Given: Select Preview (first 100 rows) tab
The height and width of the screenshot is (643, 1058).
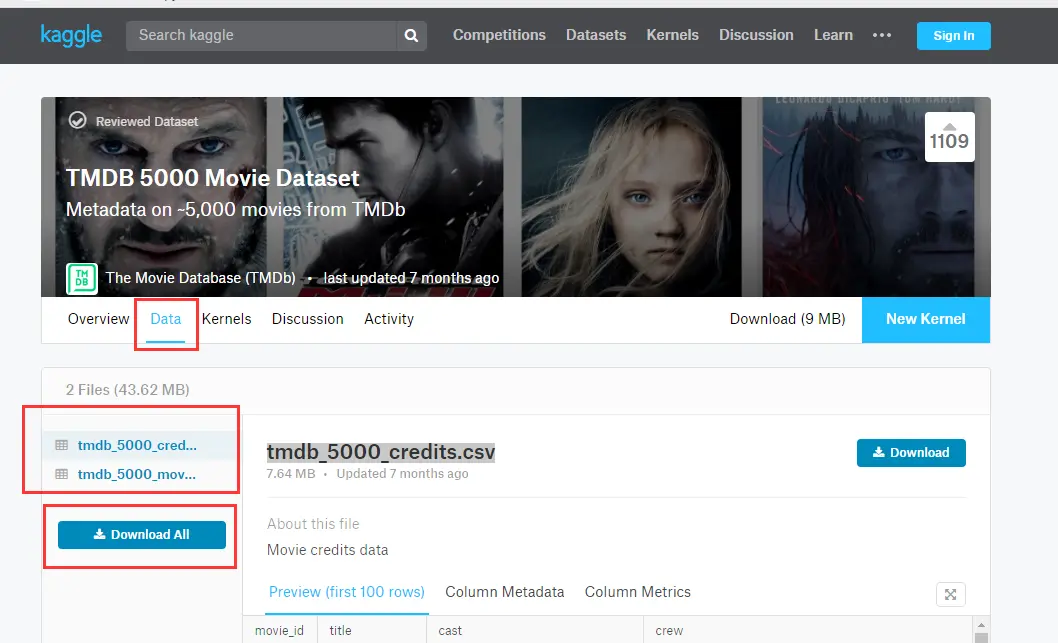Looking at the screenshot, I should tap(347, 592).
